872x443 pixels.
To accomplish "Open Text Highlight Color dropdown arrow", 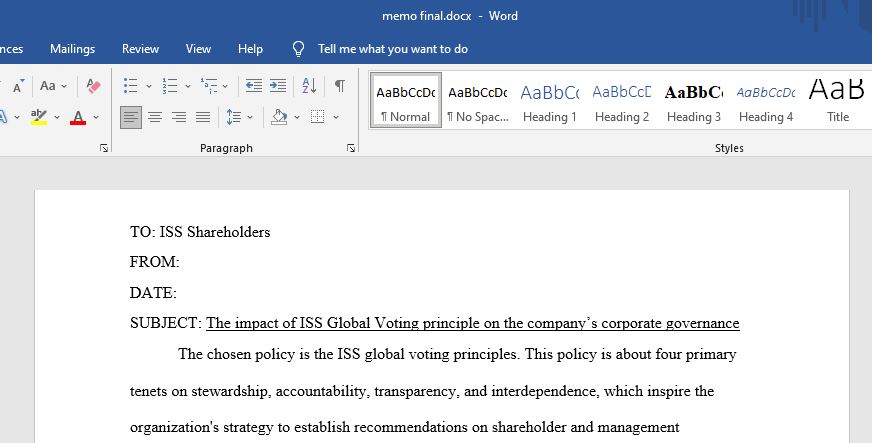I will 57,117.
